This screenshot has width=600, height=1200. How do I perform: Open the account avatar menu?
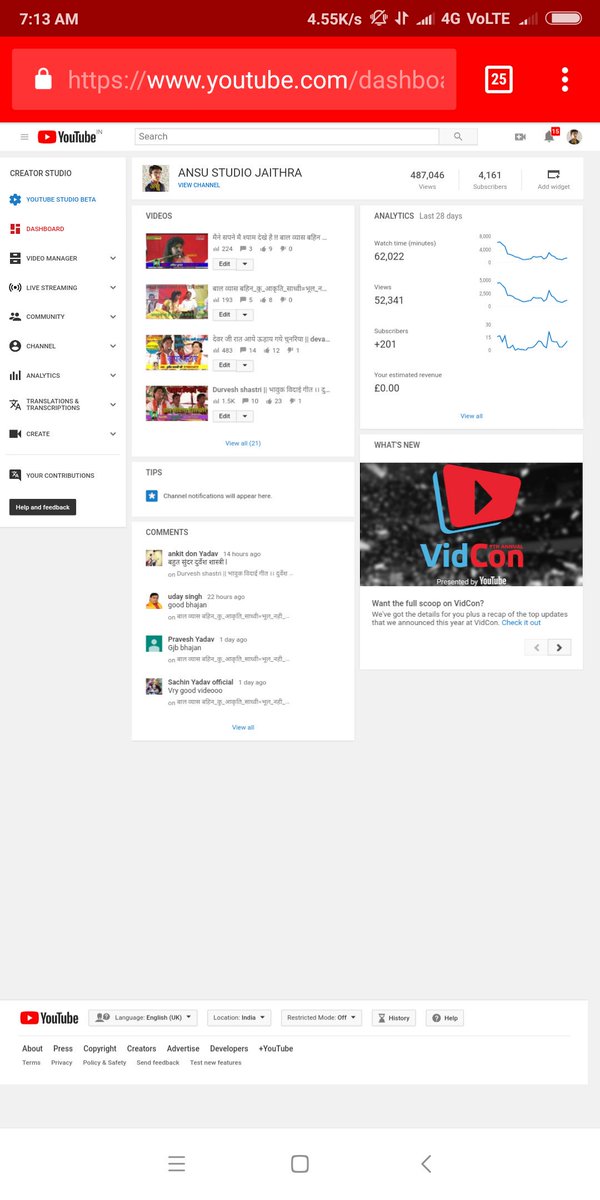pyautogui.click(x=574, y=137)
